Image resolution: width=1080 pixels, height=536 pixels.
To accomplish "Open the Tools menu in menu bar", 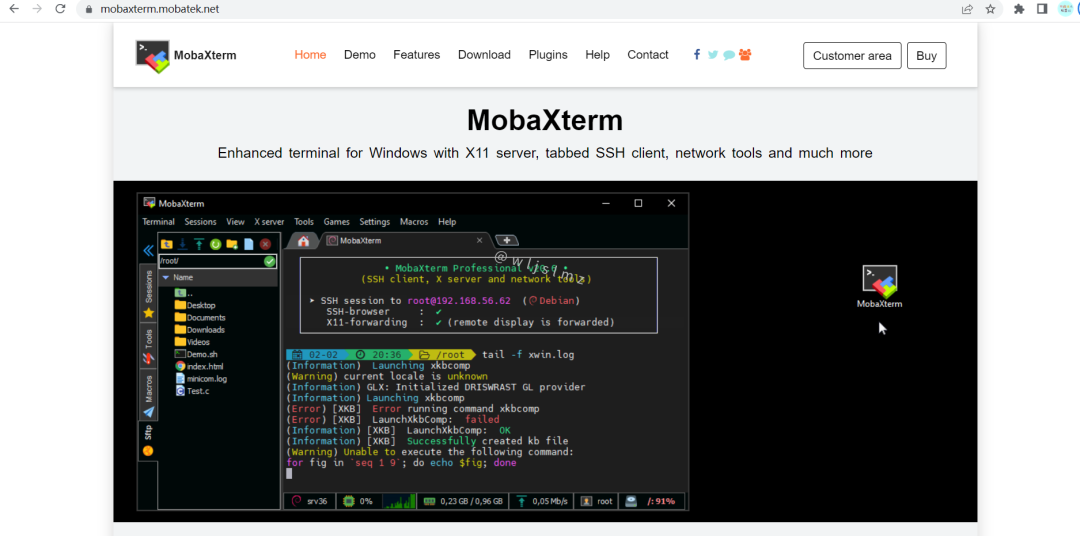I will 304,222.
